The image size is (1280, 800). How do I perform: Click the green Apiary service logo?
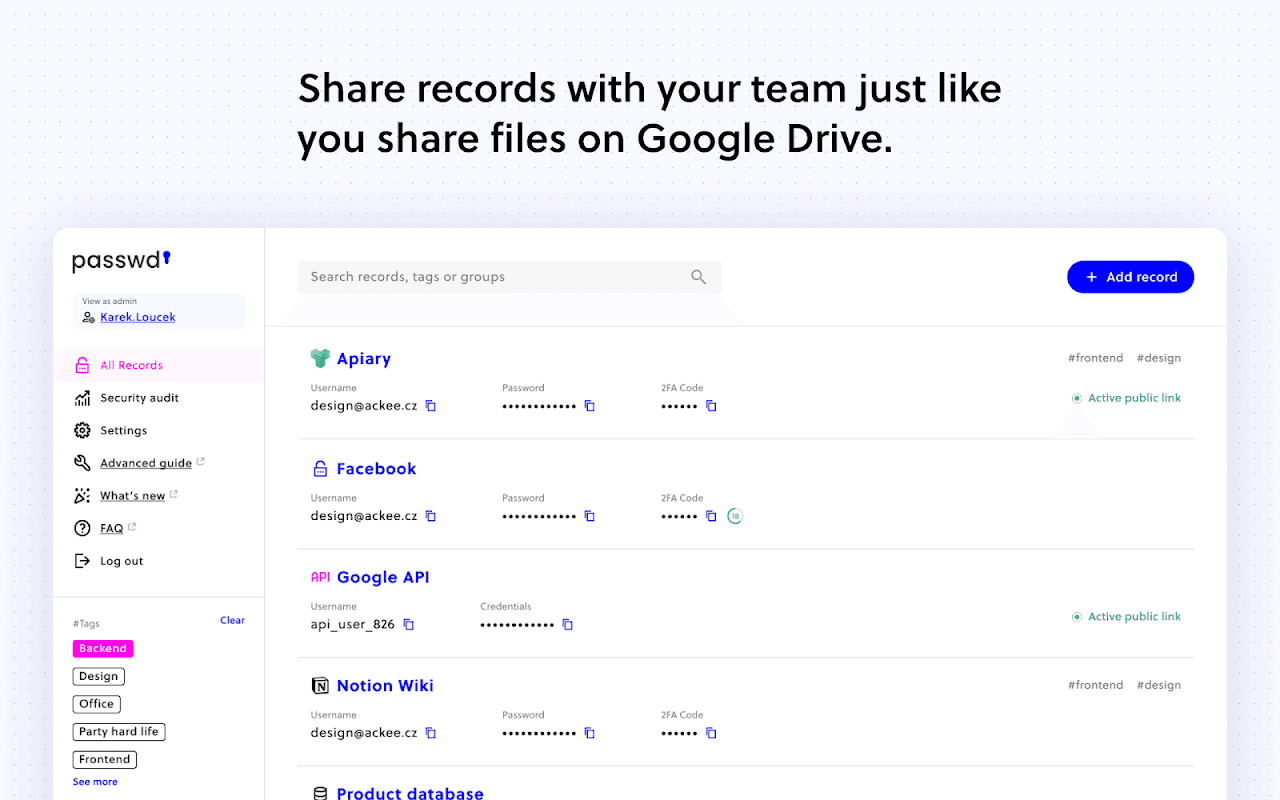319,357
